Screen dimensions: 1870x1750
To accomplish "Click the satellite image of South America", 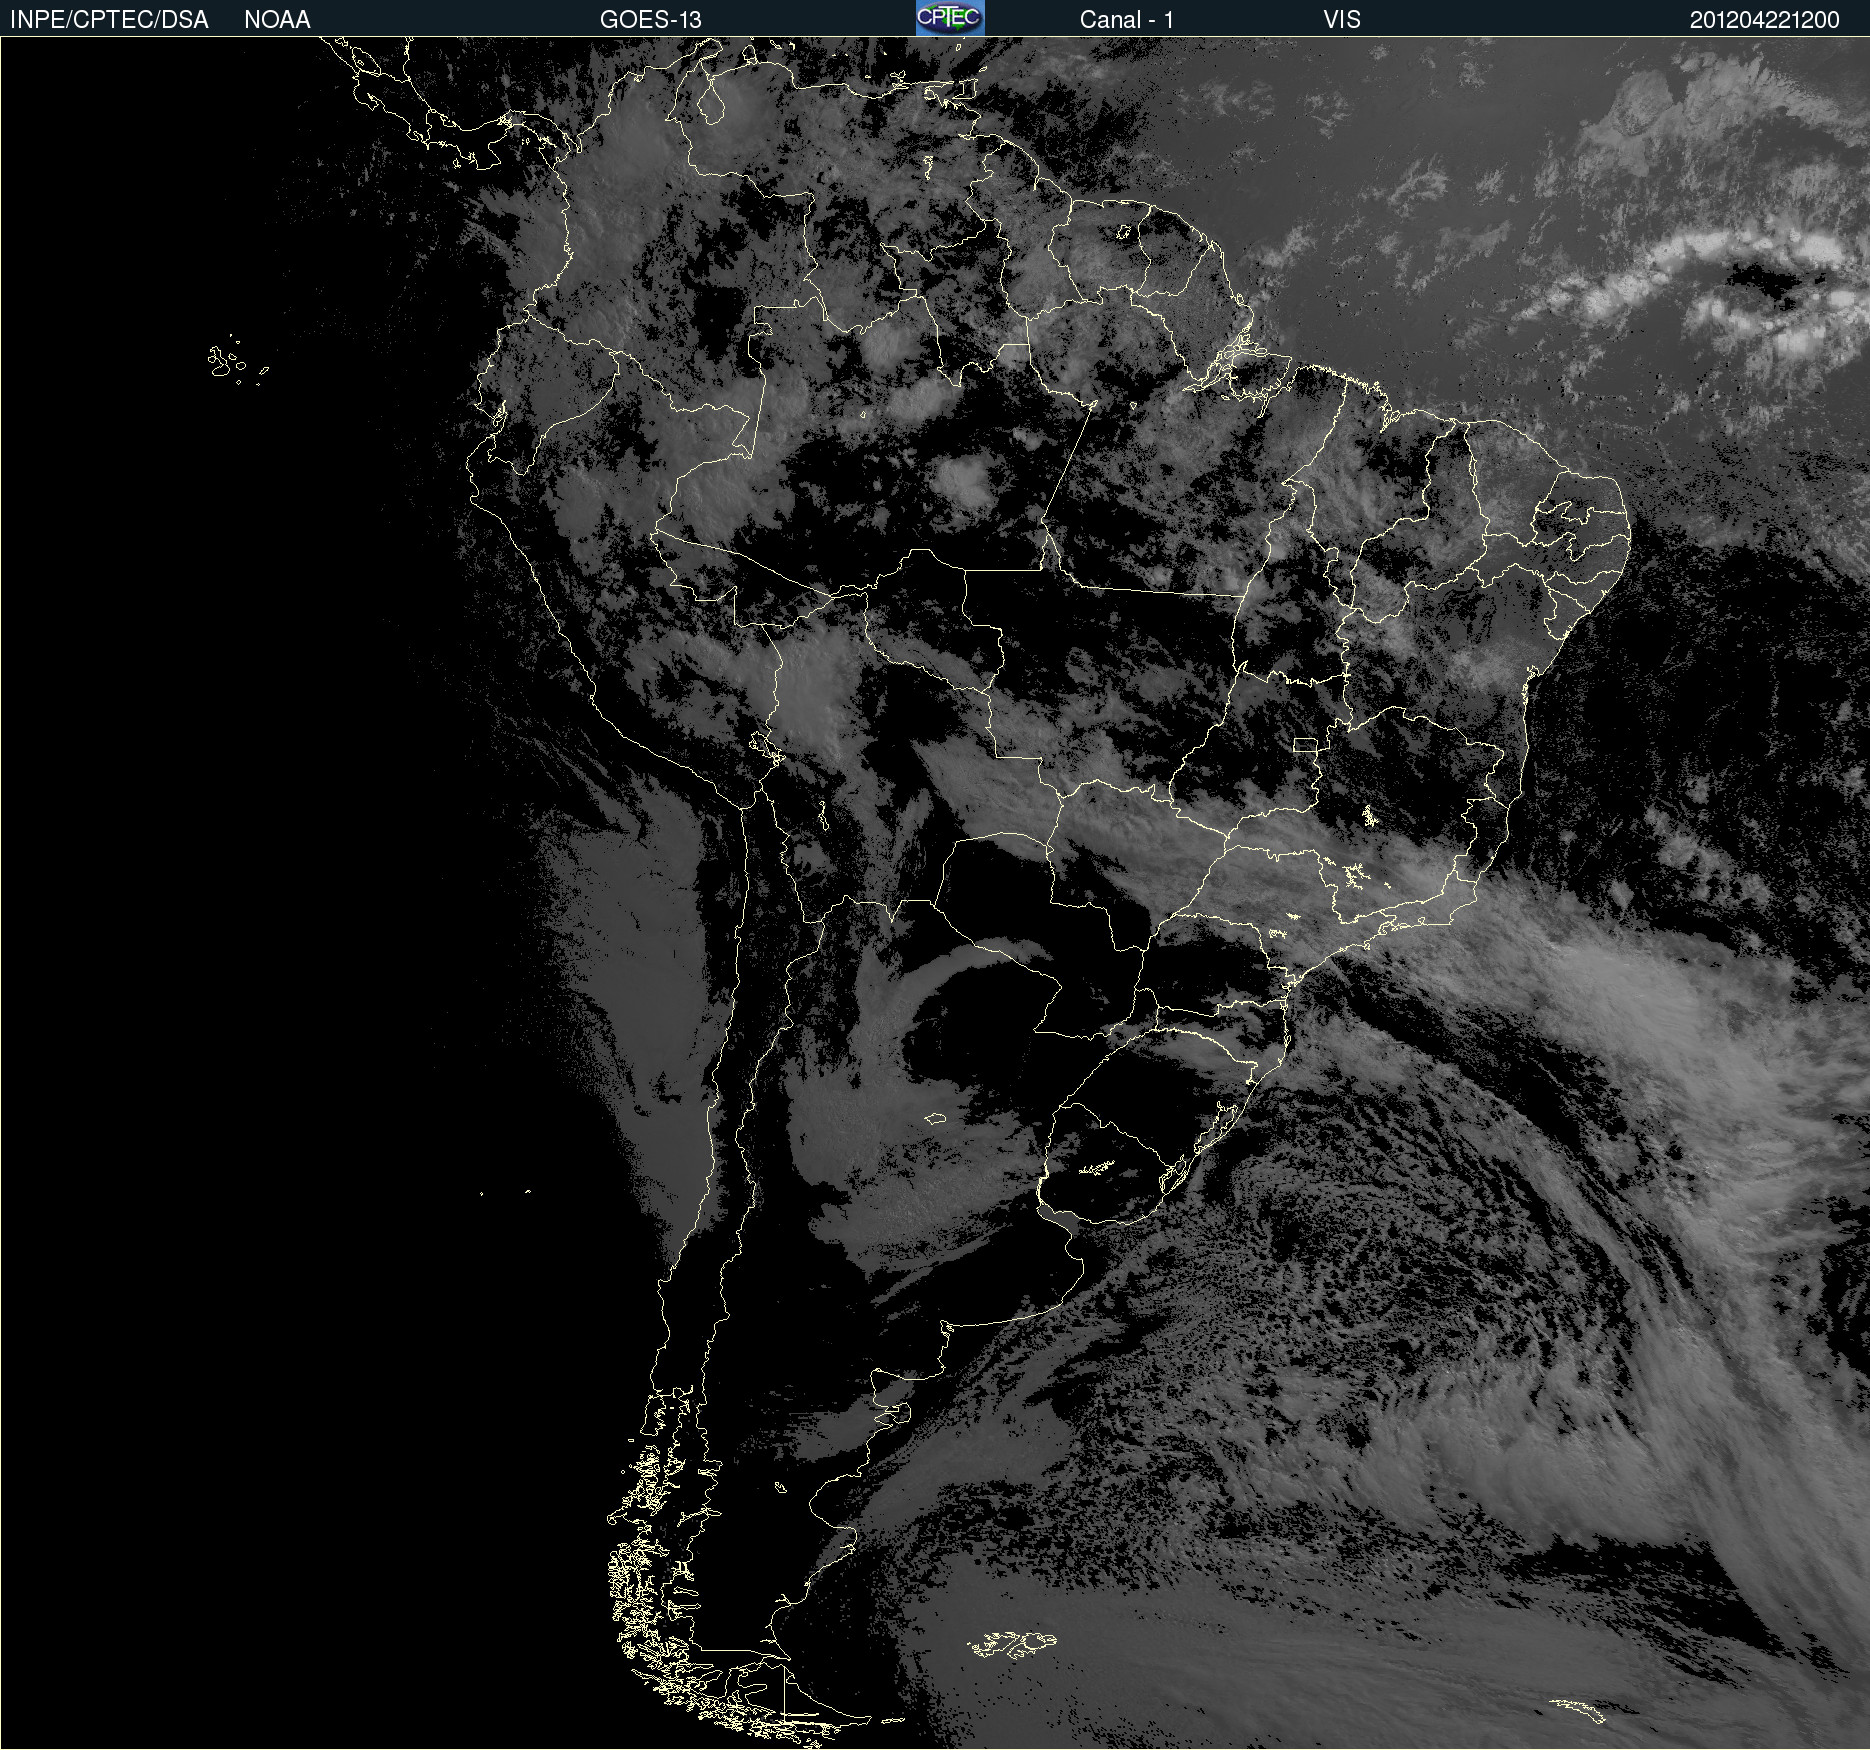I will click(935, 893).
